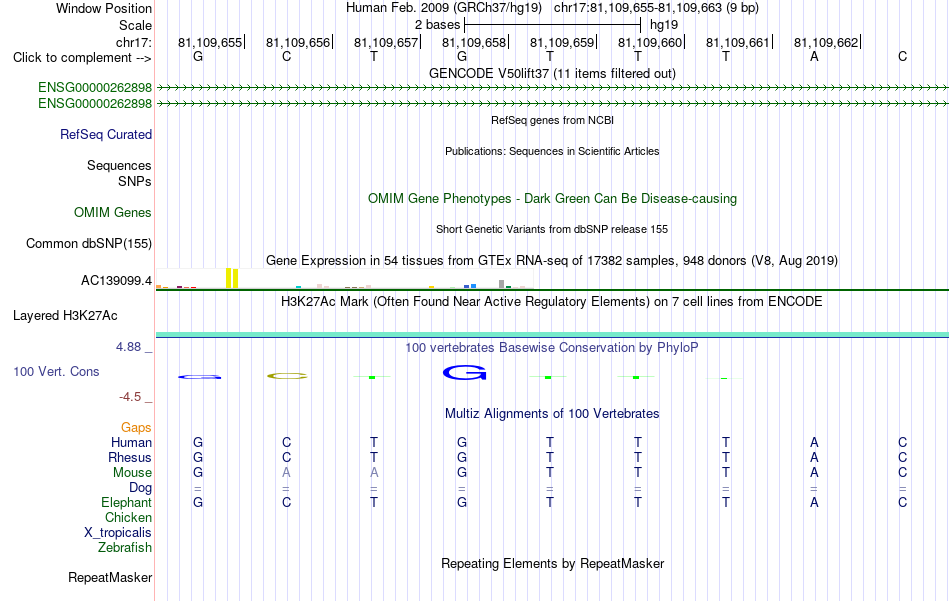The height and width of the screenshot is (601, 950).
Task: Click the Human alignment row label
Action: coord(131,443)
